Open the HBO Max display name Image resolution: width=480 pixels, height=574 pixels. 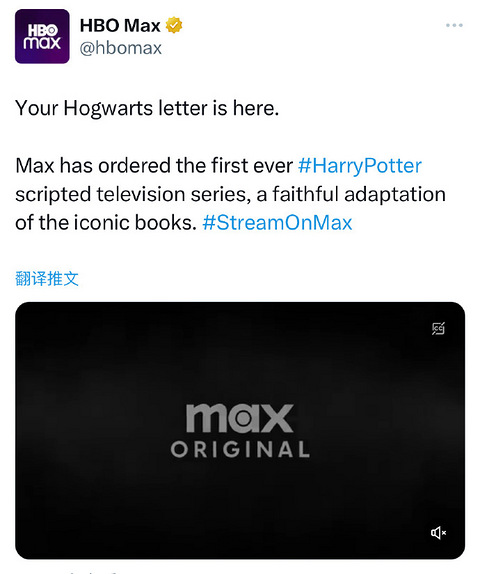[x=120, y=26]
